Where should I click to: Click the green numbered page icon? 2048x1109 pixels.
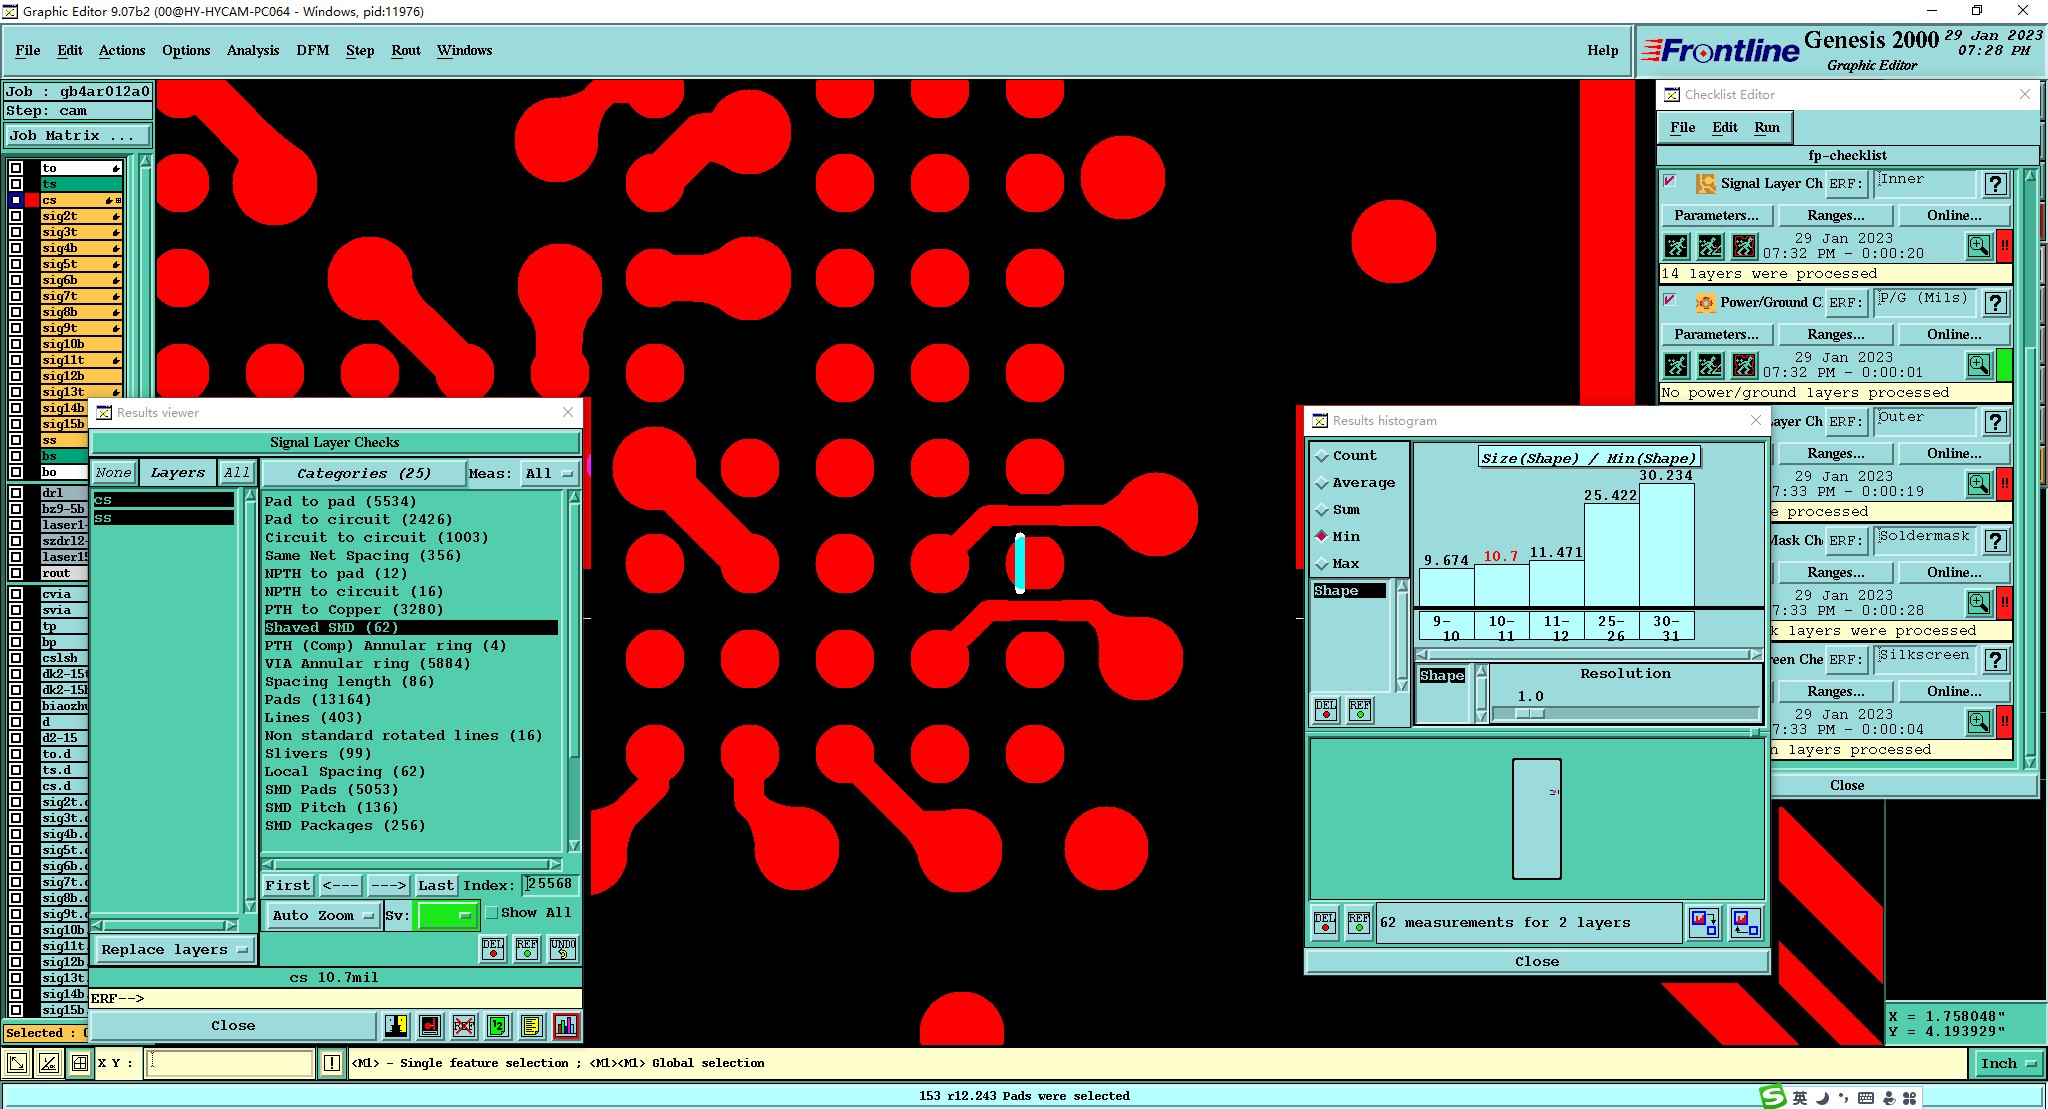498,1026
